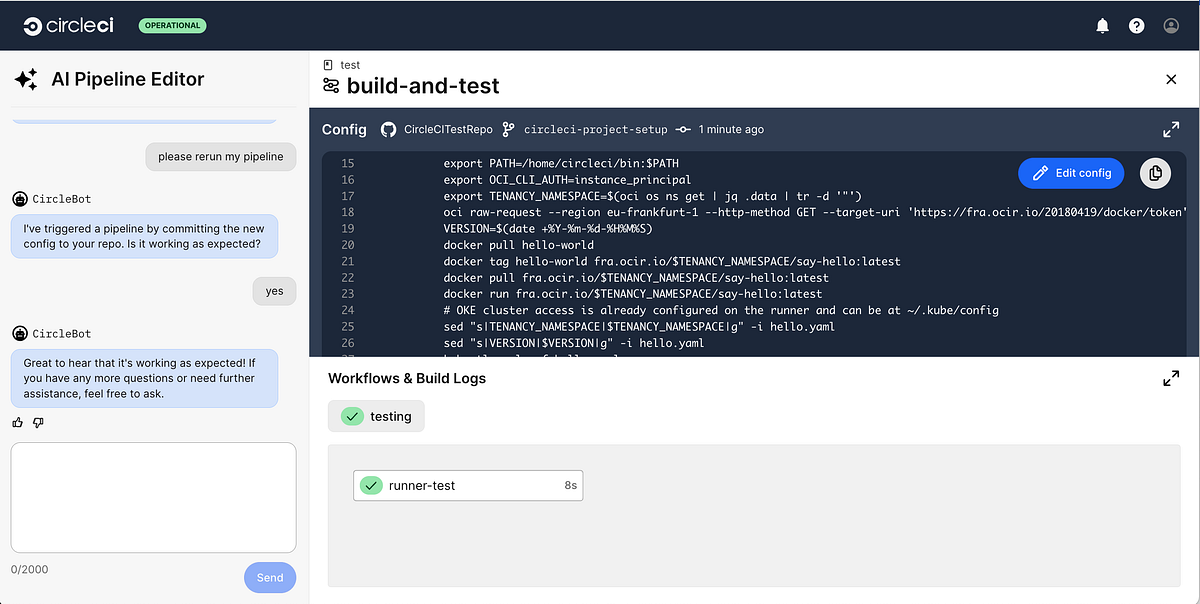Give a thumbs down to CircleBot's reply

pos(37,422)
